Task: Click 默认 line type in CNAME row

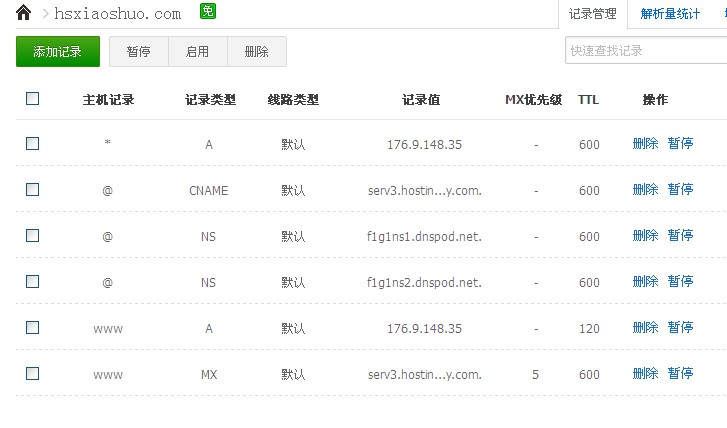Action: (293, 191)
